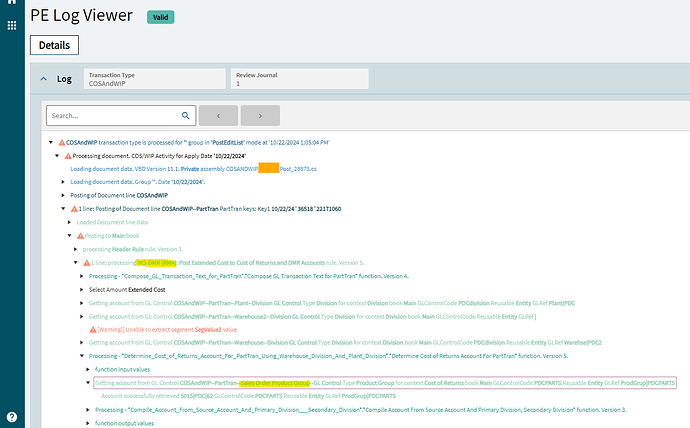Select 'processing Header Rule rule. Version 3' text

[133, 249]
